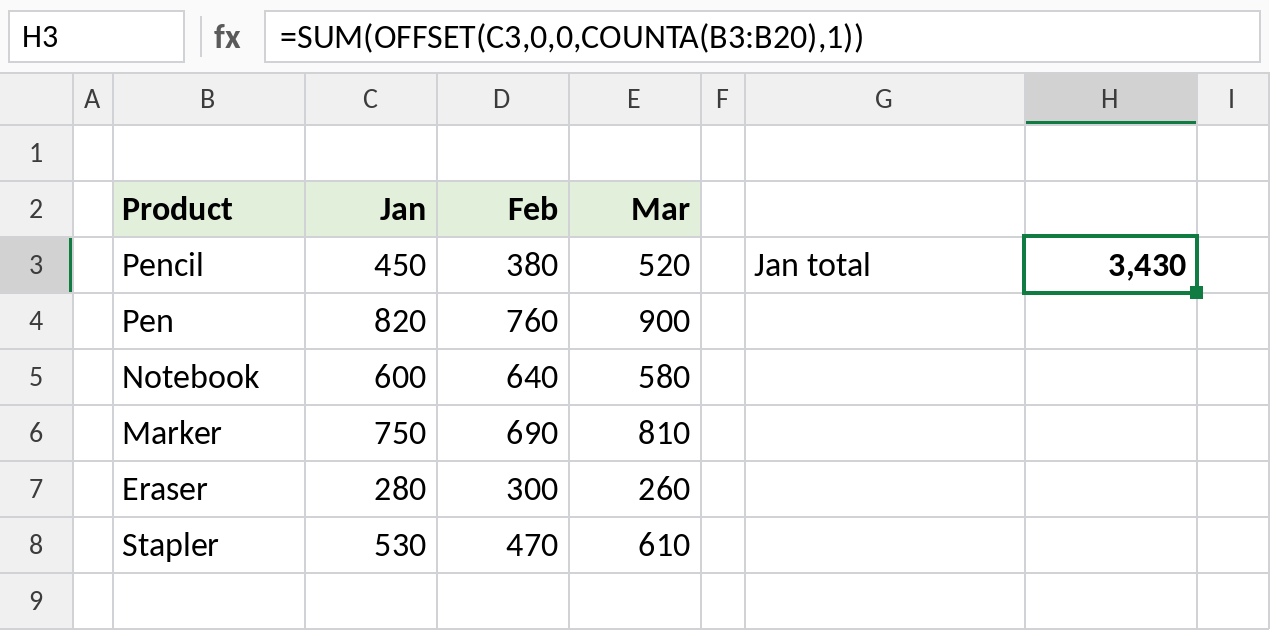Click the Jan value 280 for Eraser

pos(371,489)
